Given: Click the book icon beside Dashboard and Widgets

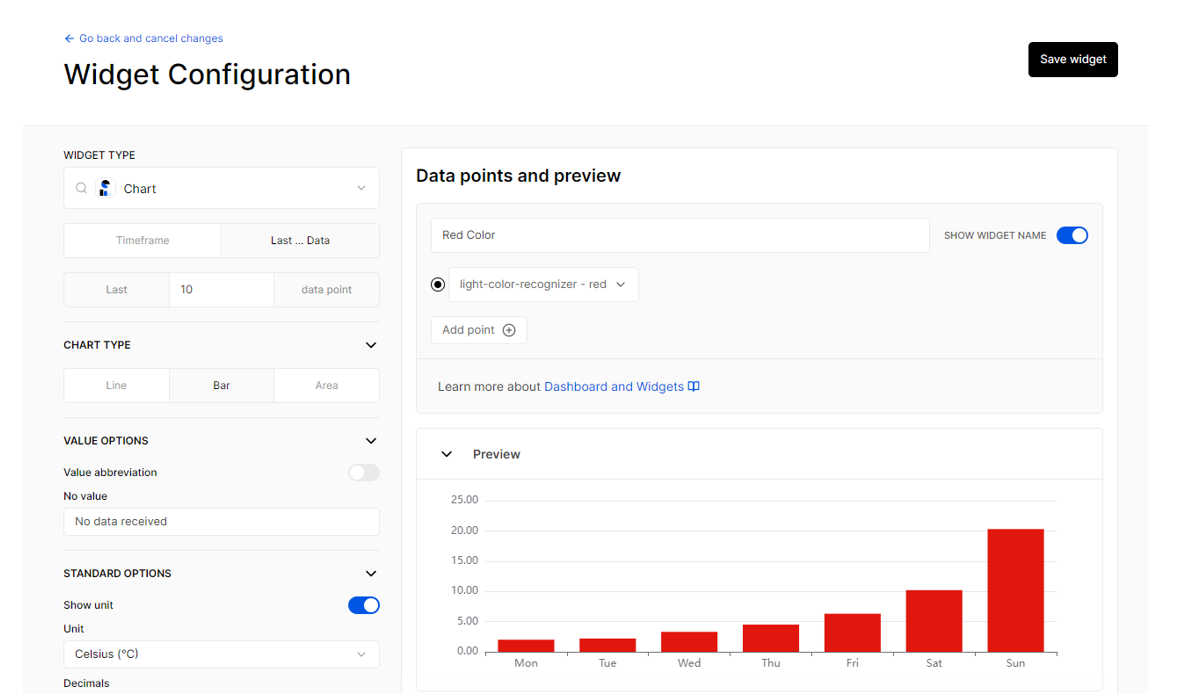Looking at the screenshot, I should pos(693,386).
